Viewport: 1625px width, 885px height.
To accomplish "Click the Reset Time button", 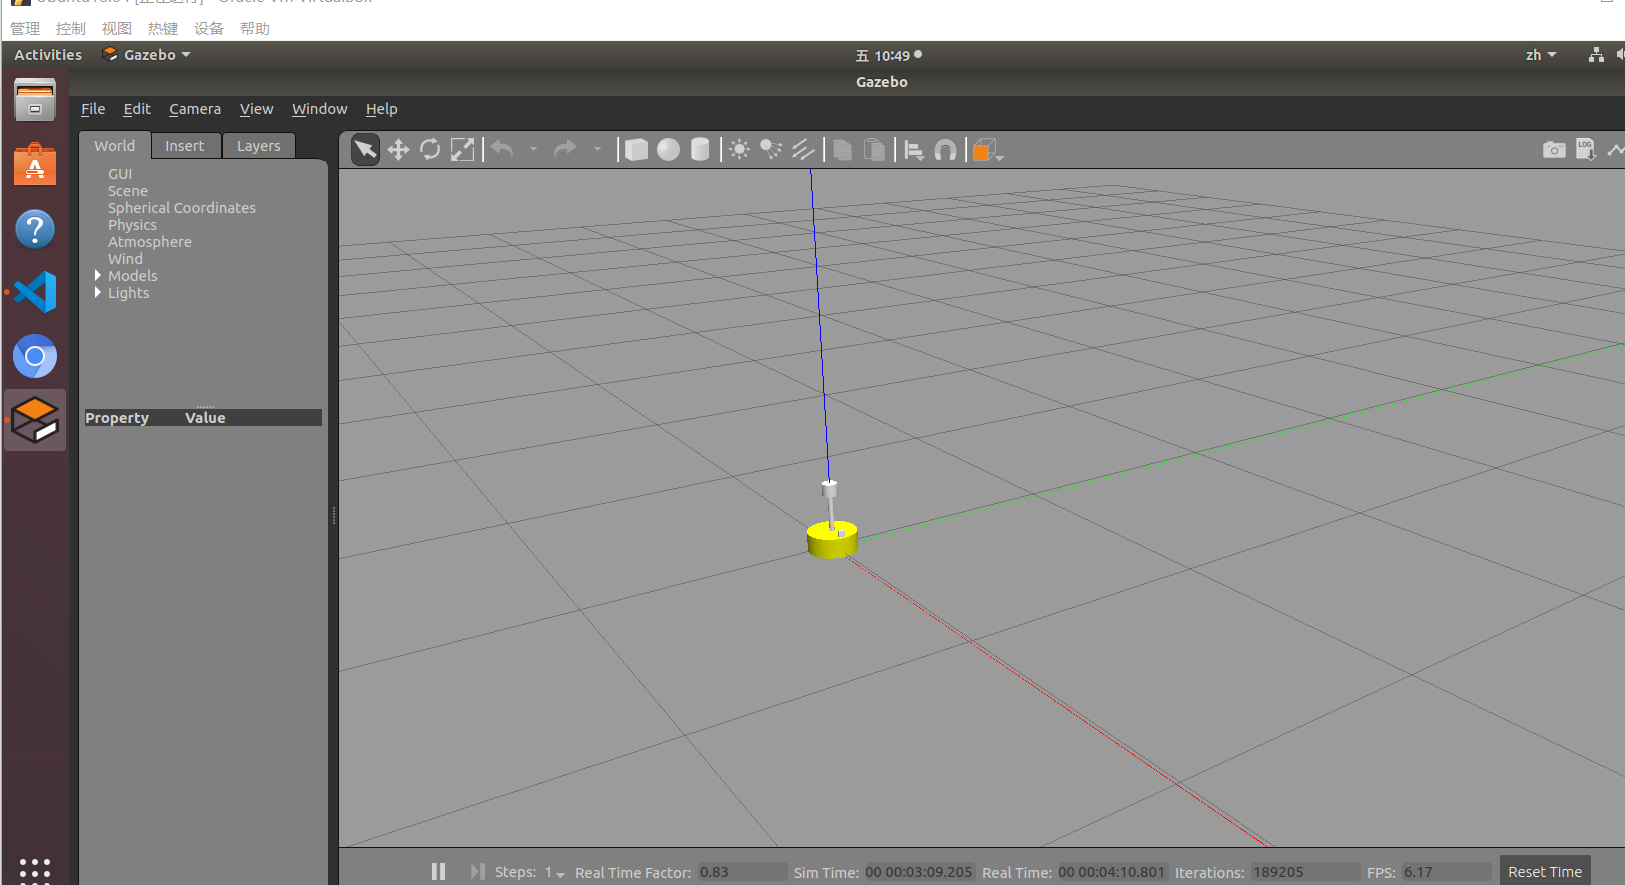I will pyautogui.click(x=1545, y=872).
